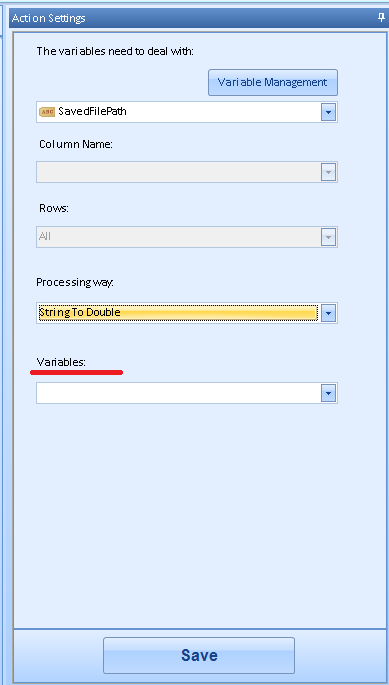Screen dimensions: 389x685
Task: Open the Column Name dropdown arrow
Action: point(328,172)
